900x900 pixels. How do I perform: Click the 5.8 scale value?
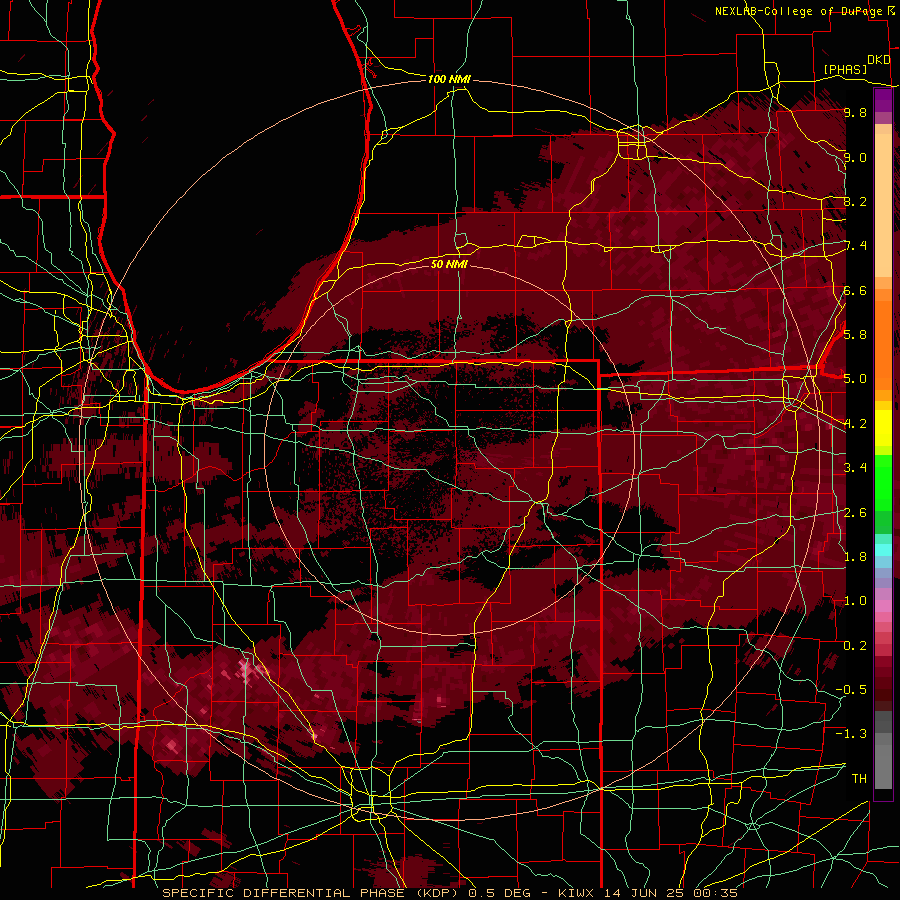pos(855,335)
